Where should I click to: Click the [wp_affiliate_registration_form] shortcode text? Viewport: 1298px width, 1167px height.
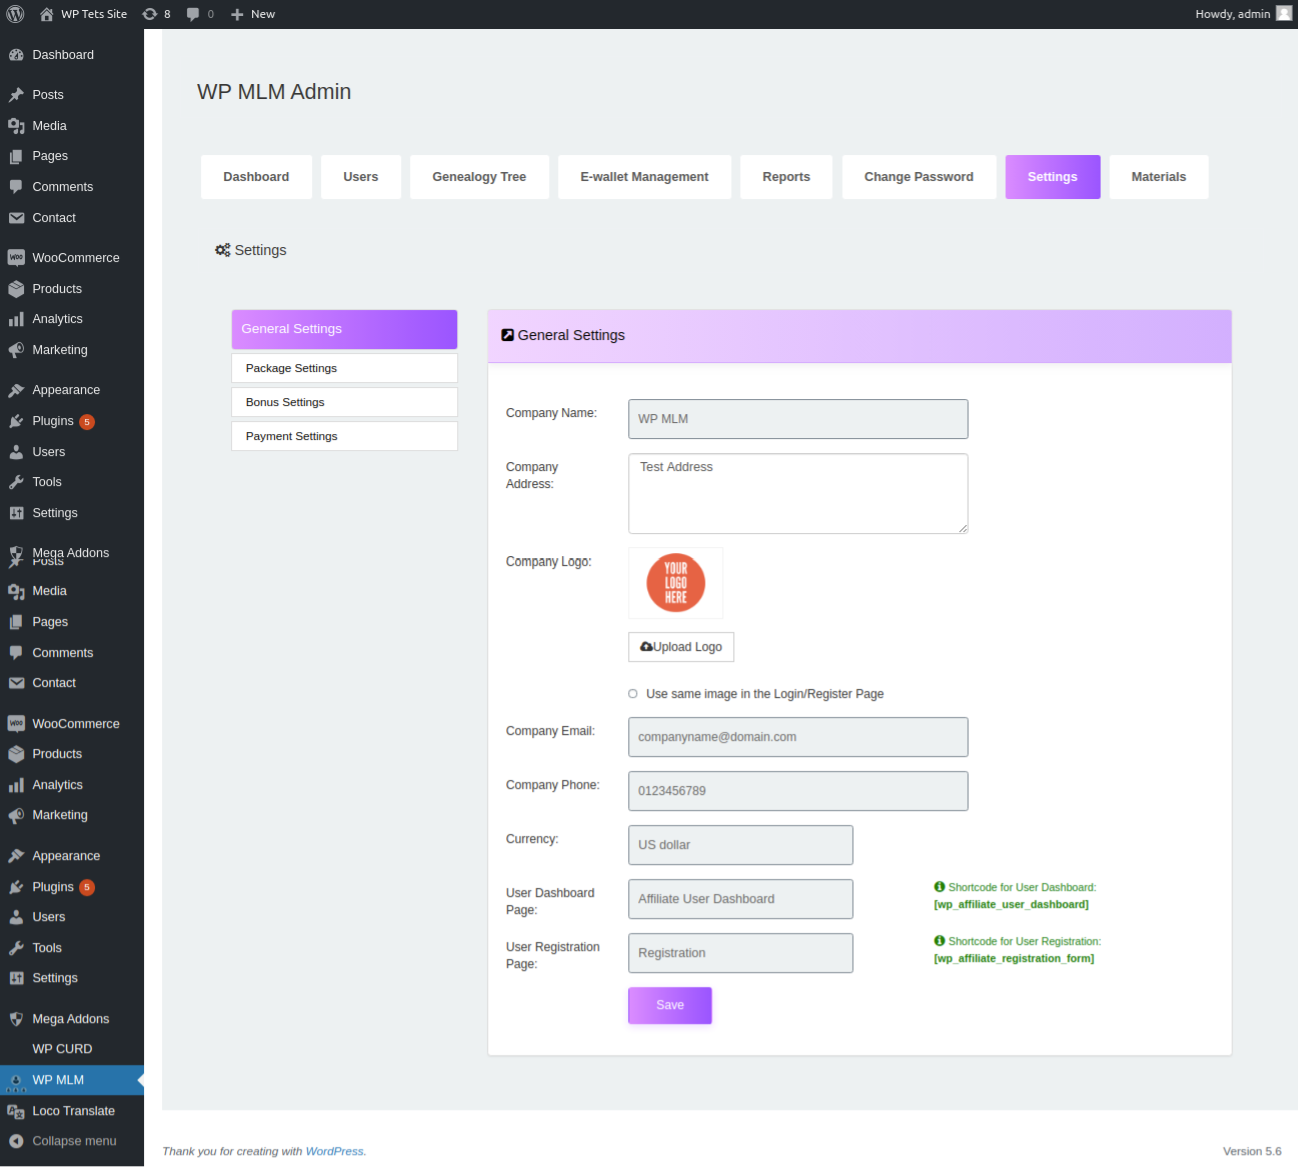click(x=1014, y=959)
